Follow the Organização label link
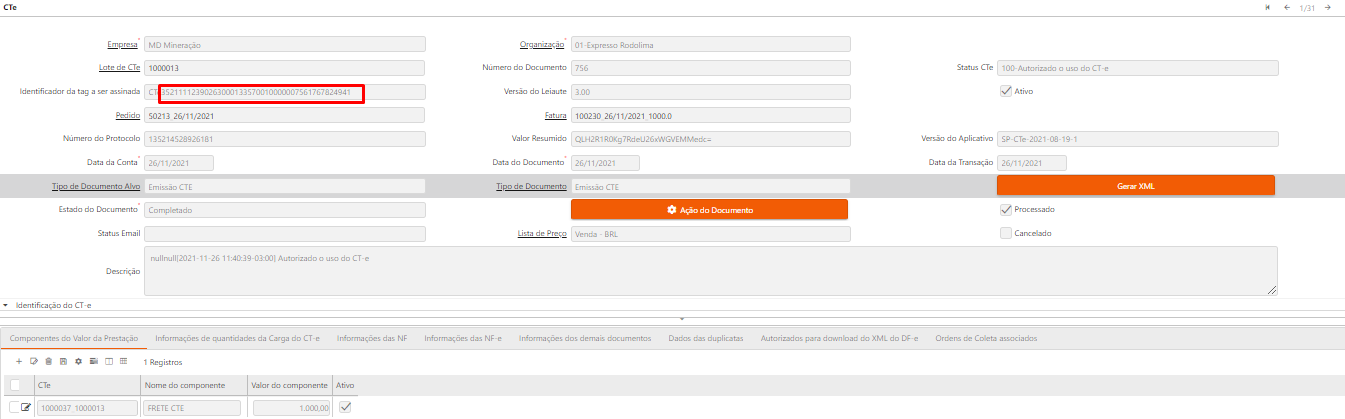 point(542,44)
